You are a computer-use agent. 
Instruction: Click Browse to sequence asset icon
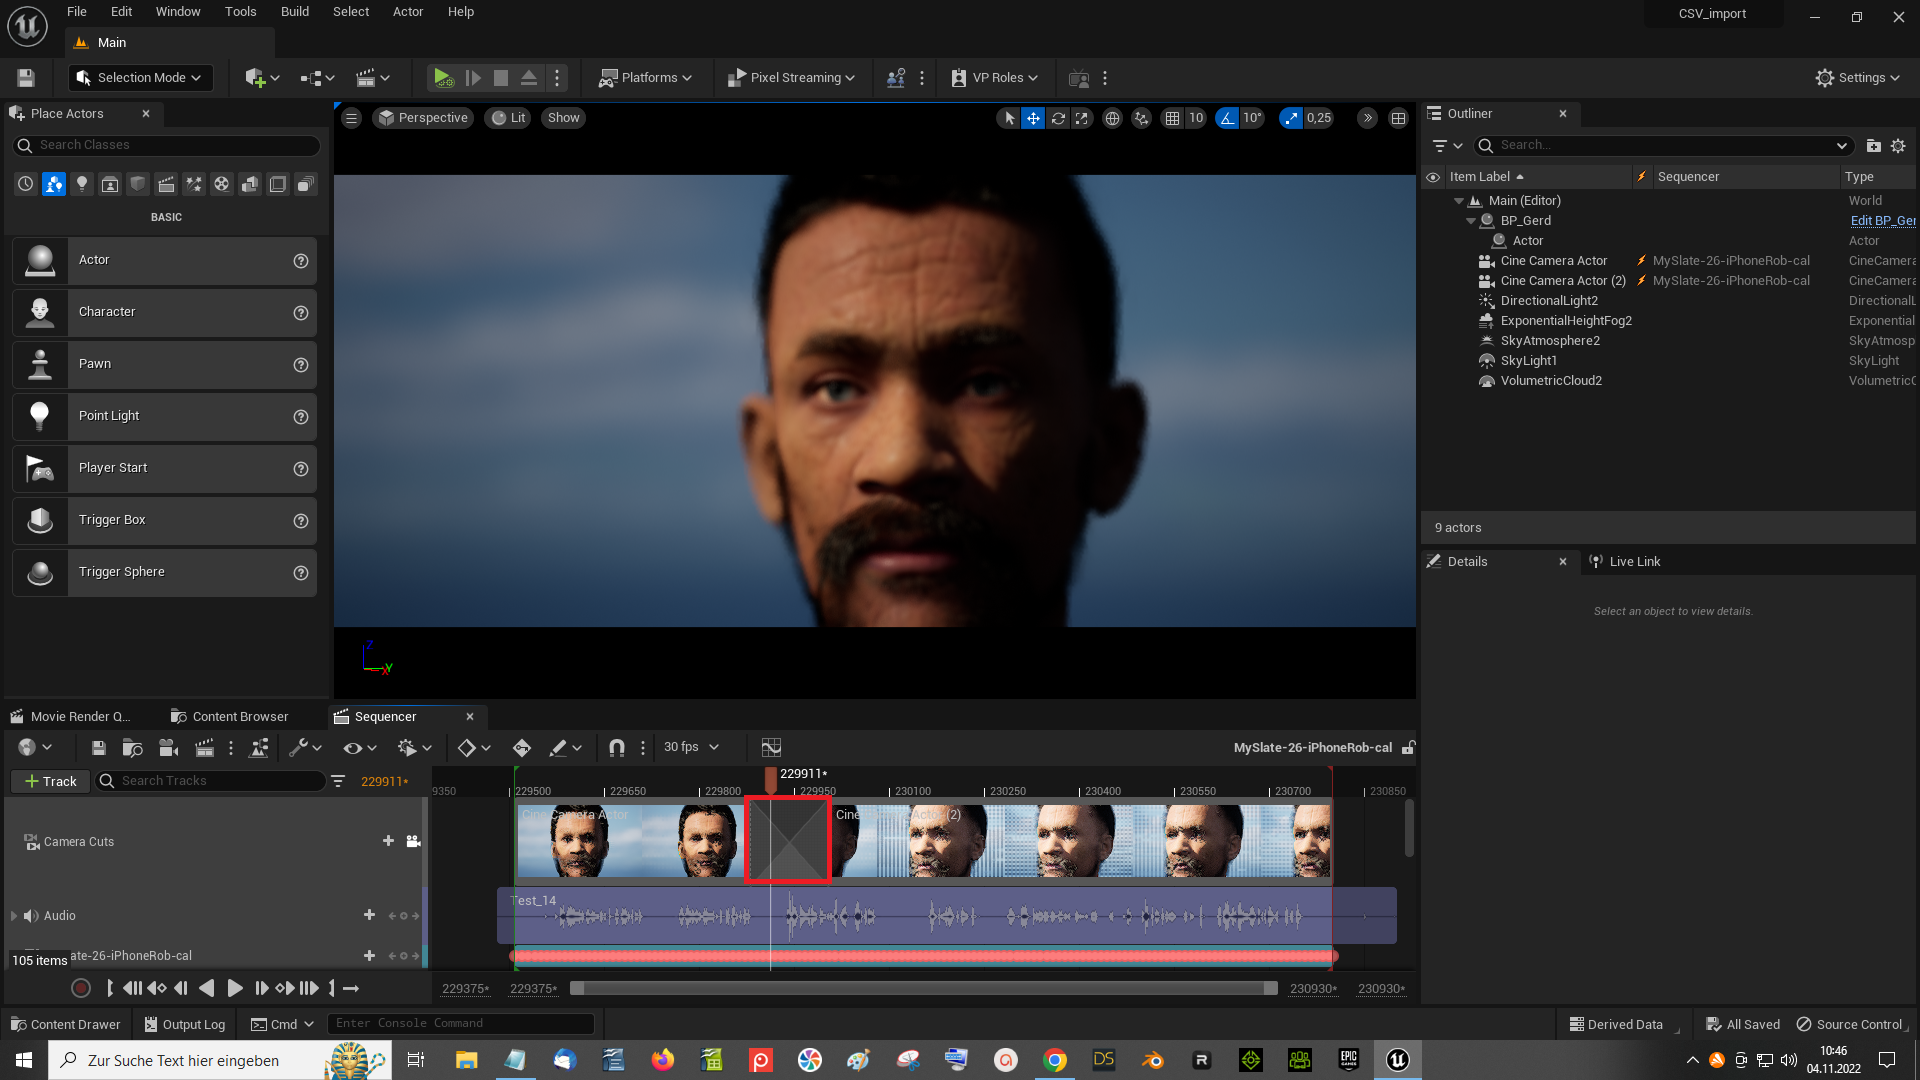click(132, 748)
